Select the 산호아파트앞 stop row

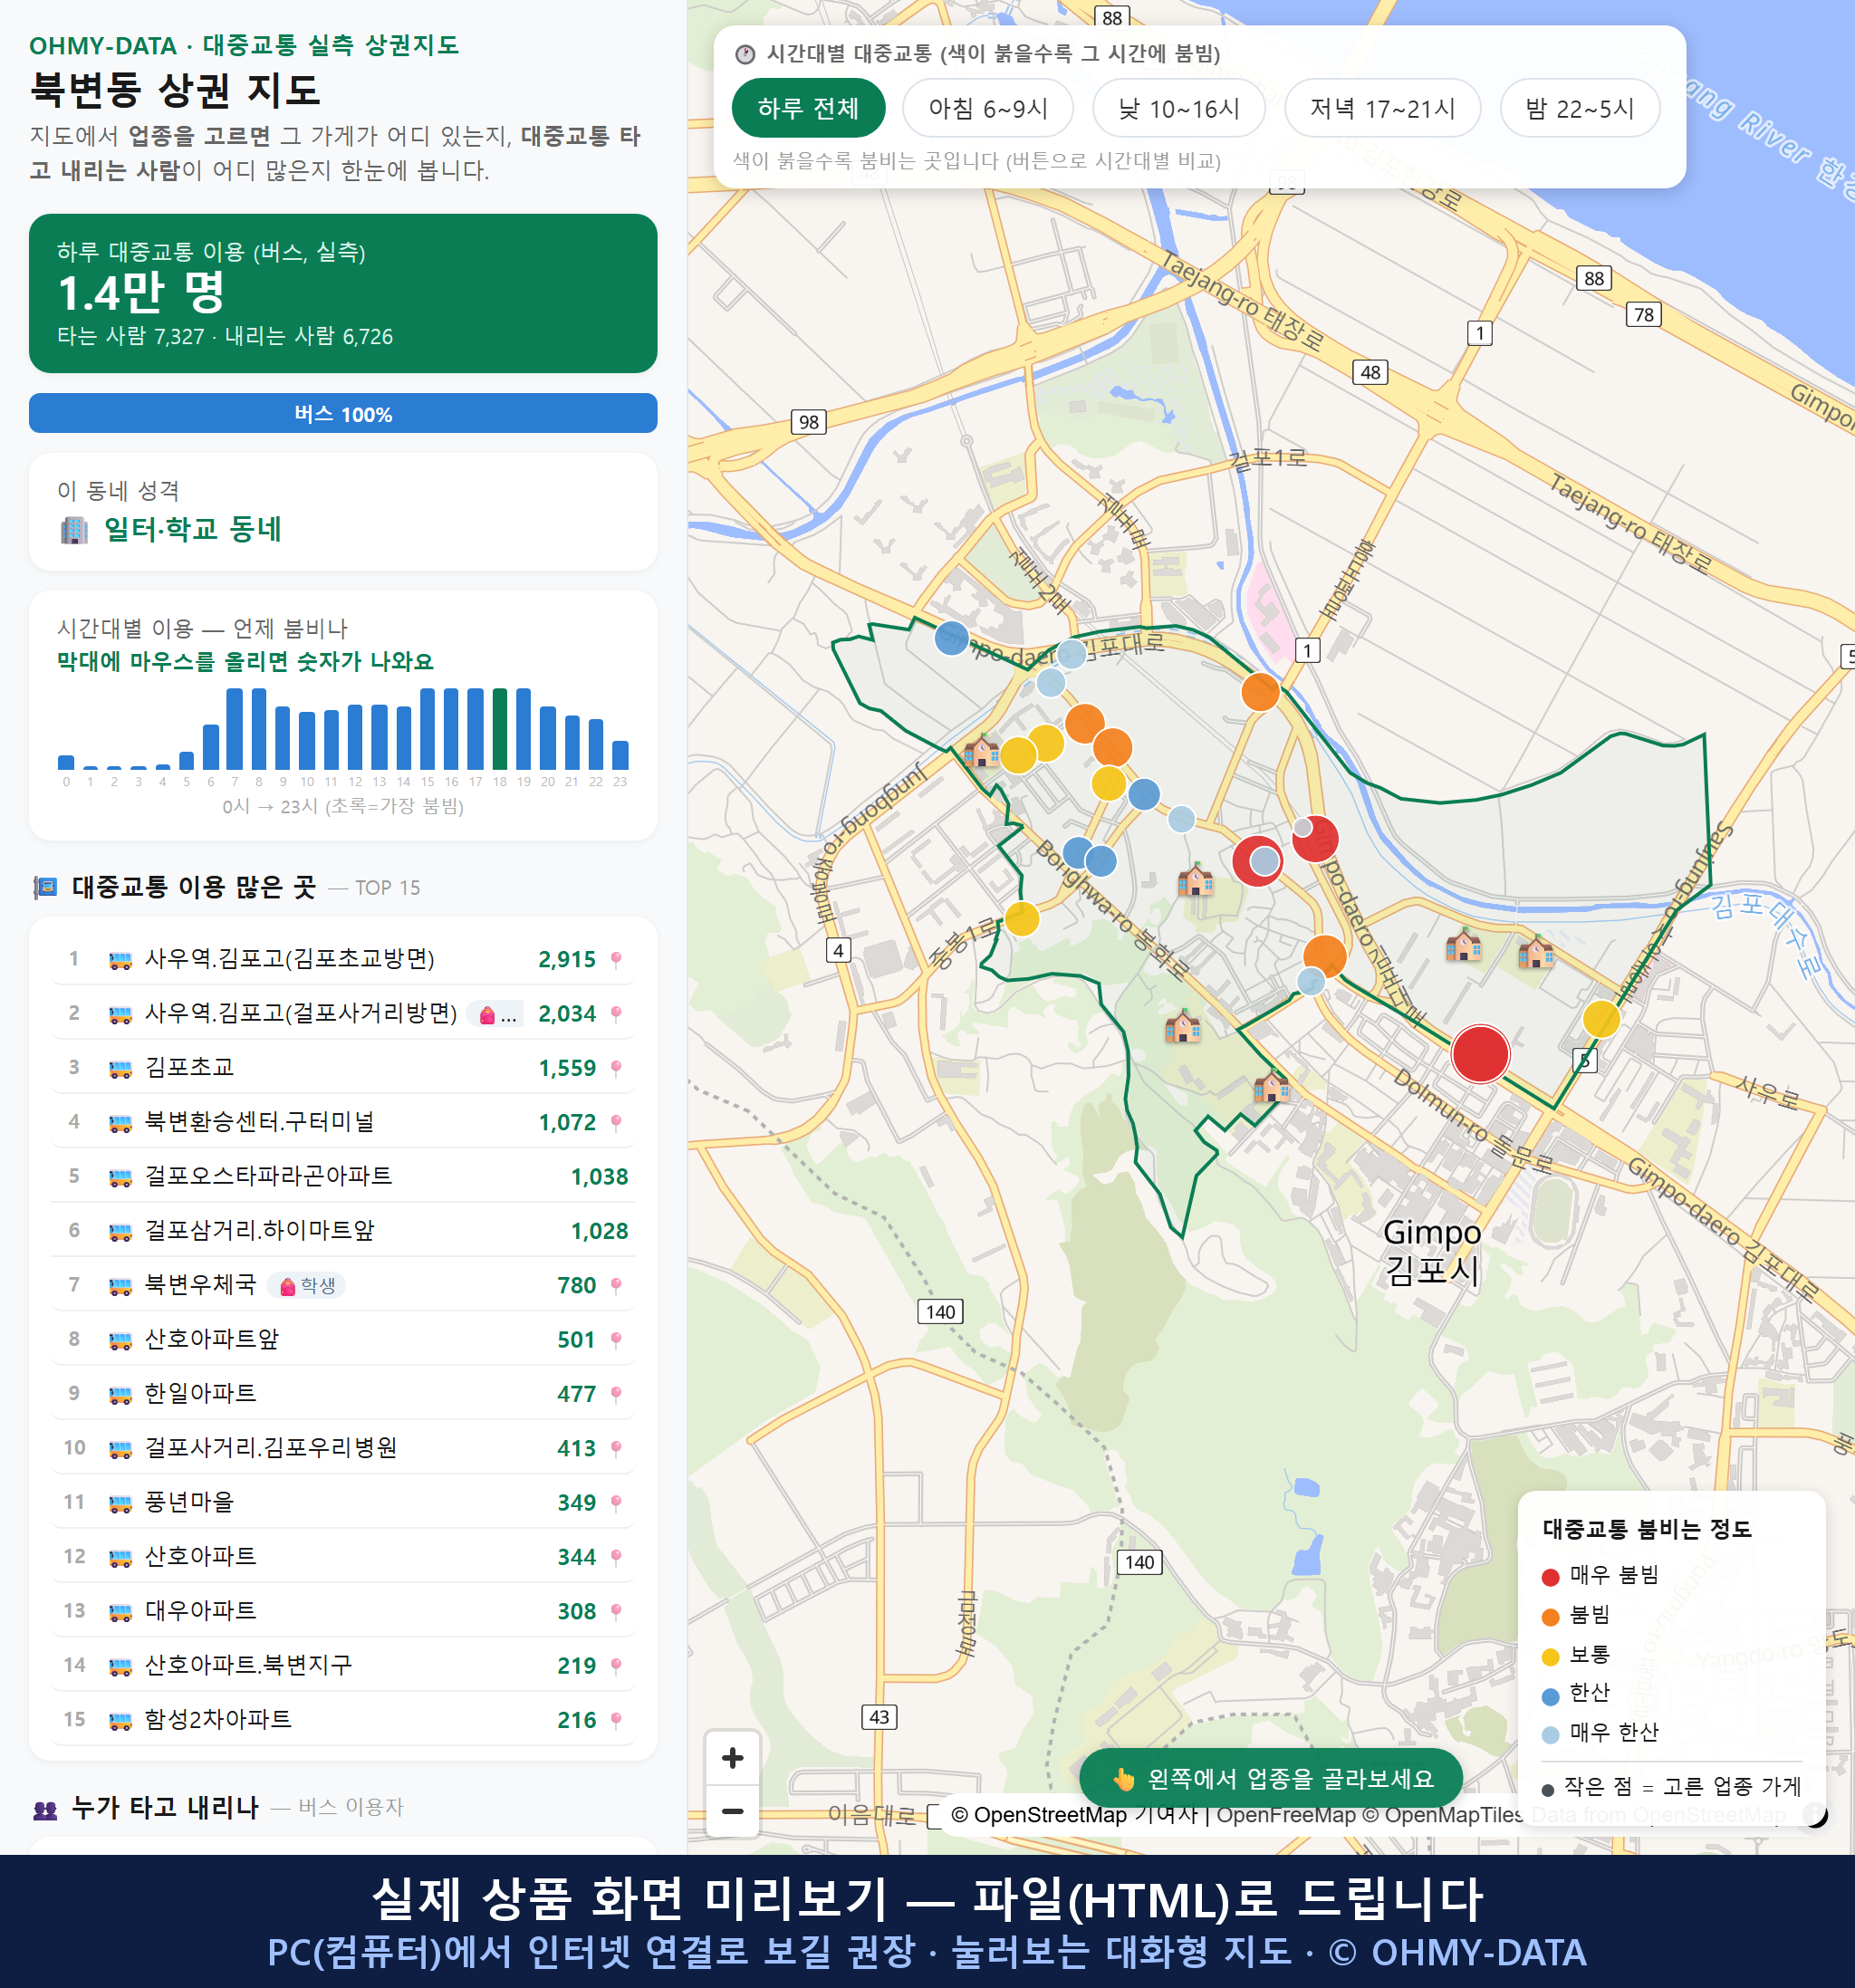pos(343,1339)
